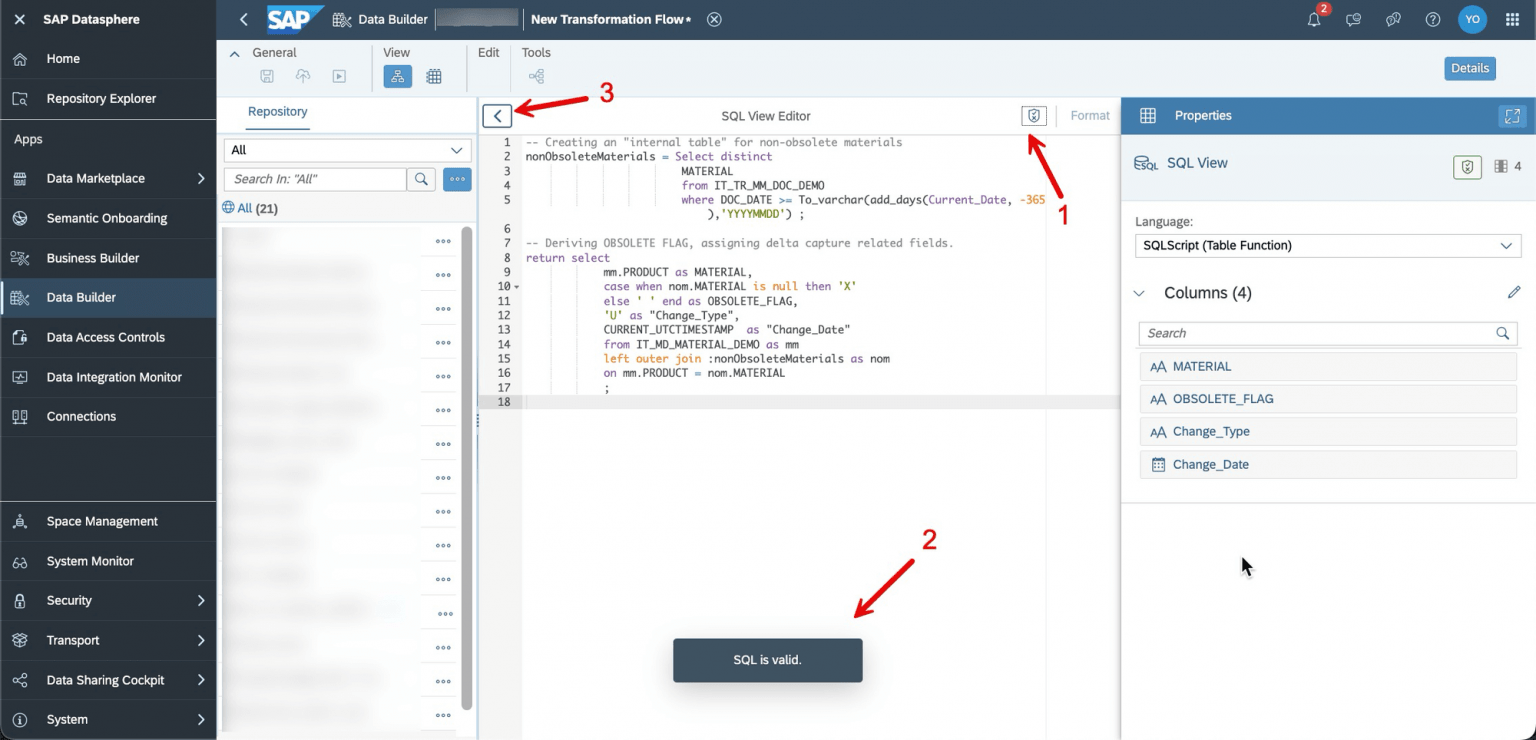This screenshot has width=1536, height=740.
Task: Collapse the Columns (4) section
Action: click(1138, 293)
